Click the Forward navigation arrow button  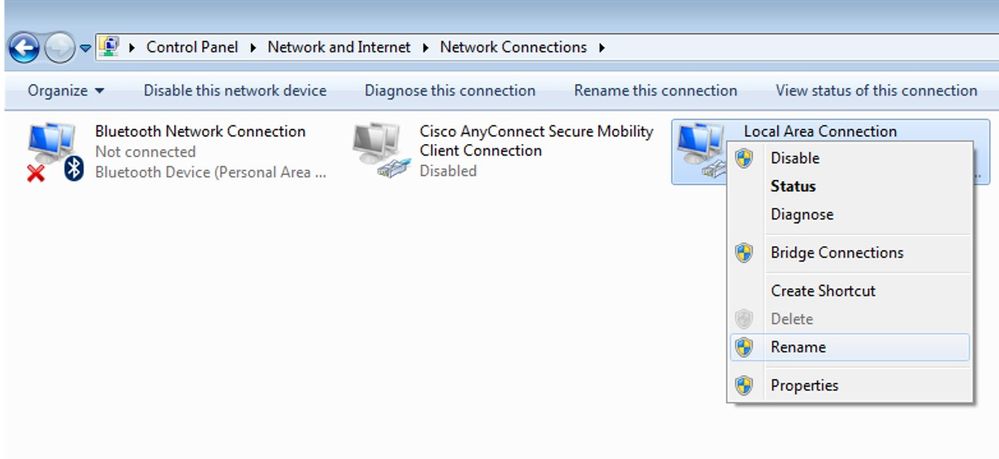pos(58,47)
